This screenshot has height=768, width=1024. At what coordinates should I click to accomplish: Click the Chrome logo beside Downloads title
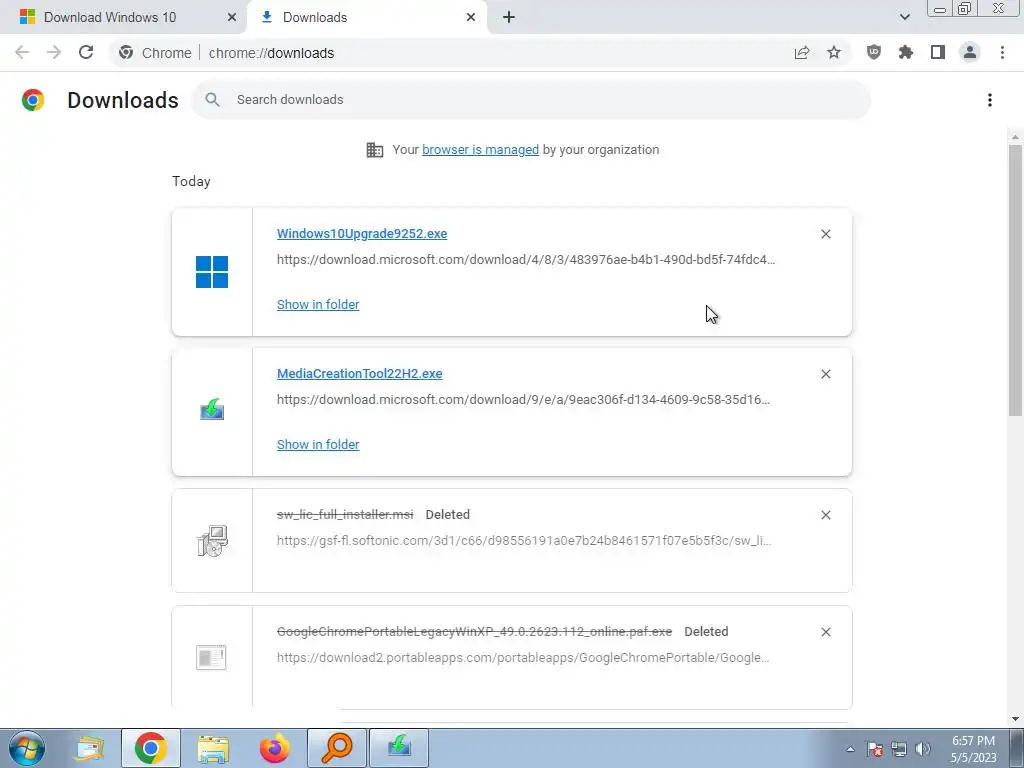33,100
